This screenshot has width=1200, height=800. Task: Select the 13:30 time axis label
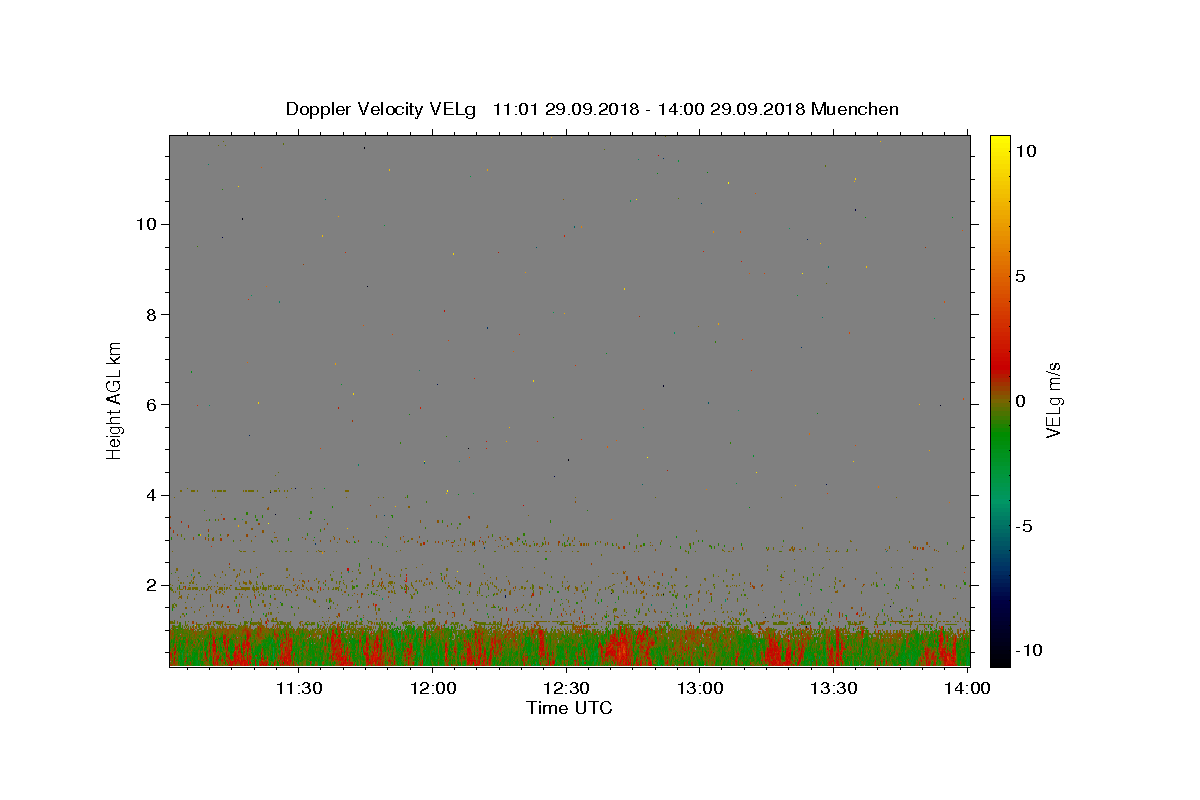pyautogui.click(x=834, y=688)
